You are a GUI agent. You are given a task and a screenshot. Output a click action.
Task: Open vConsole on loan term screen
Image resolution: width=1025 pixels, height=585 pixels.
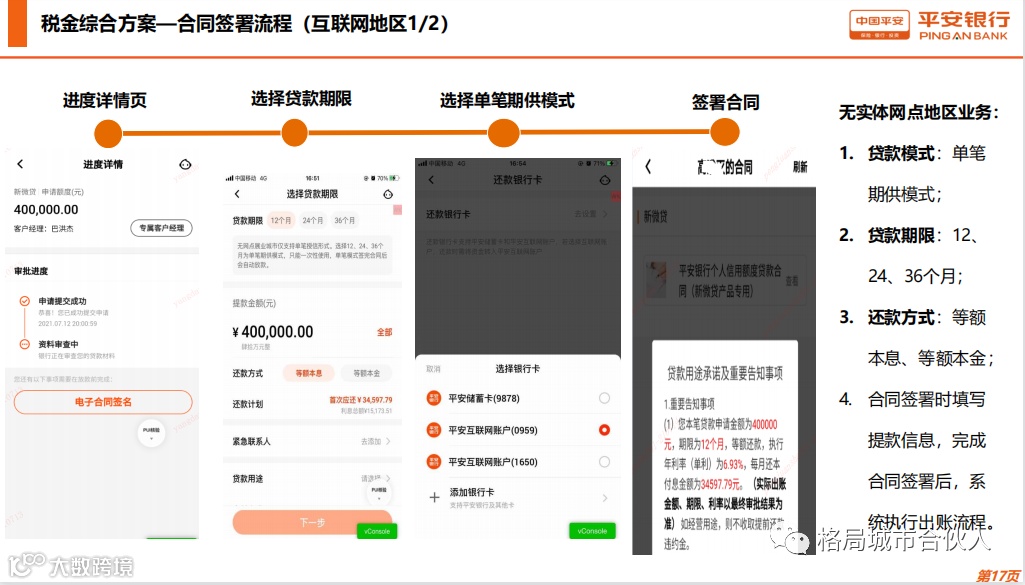(377, 531)
